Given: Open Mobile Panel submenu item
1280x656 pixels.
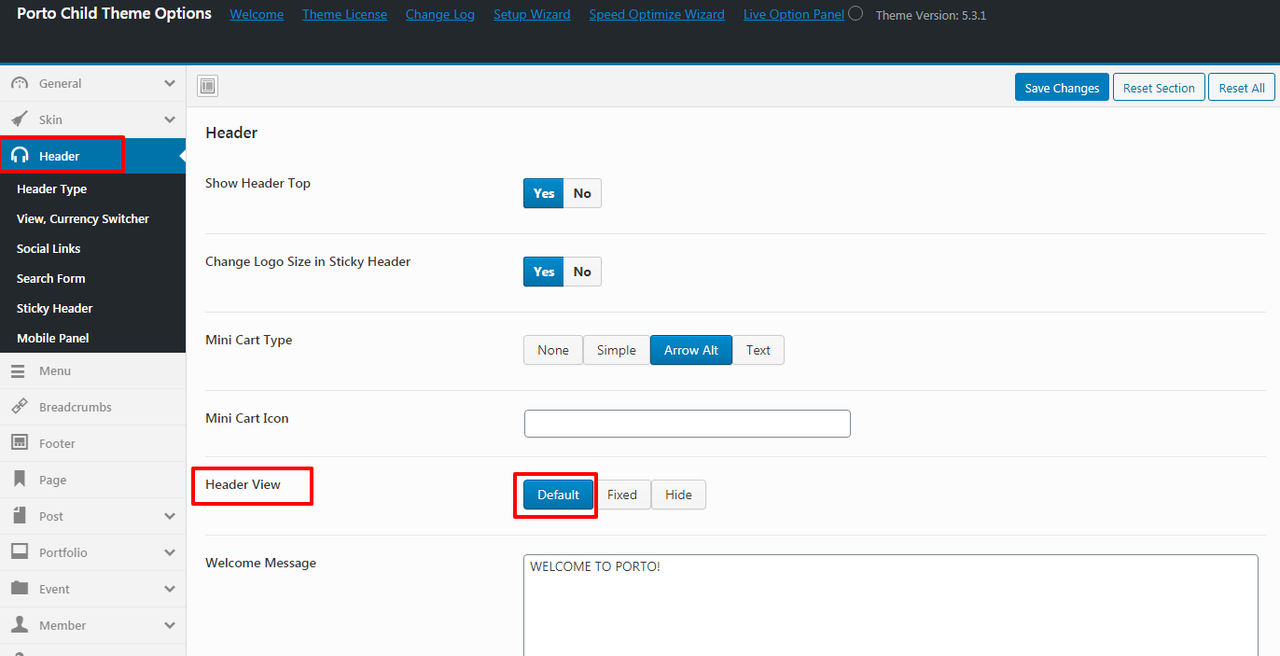Looking at the screenshot, I should point(53,339).
